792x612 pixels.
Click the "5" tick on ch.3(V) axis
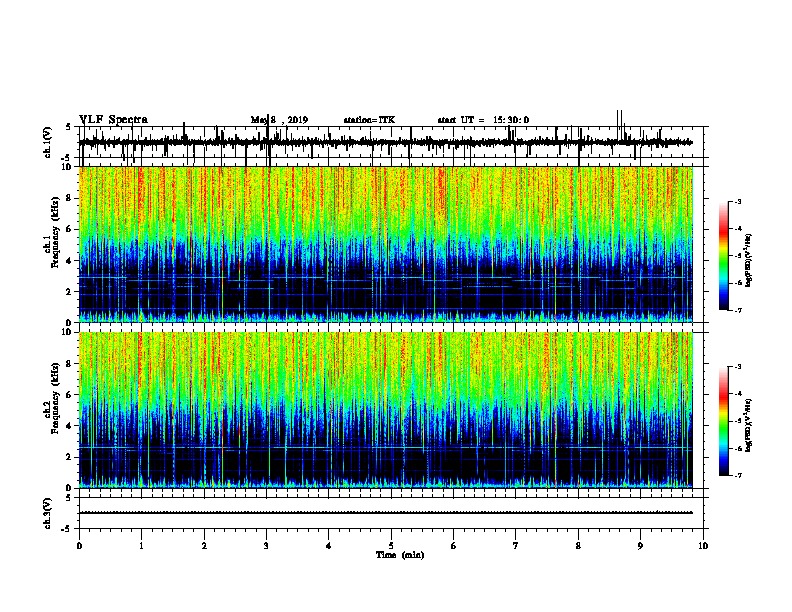coord(69,498)
